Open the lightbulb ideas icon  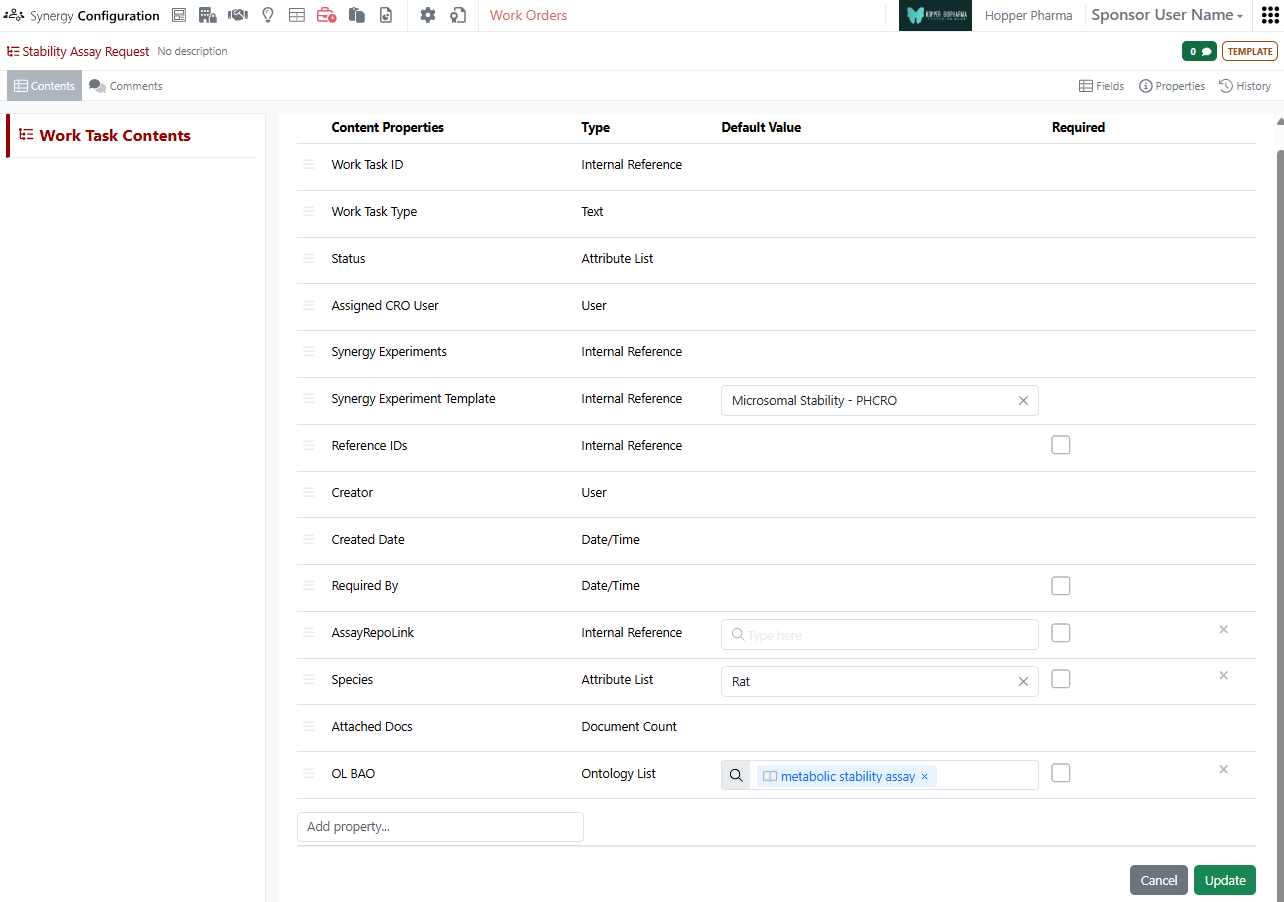pyautogui.click(x=267, y=15)
